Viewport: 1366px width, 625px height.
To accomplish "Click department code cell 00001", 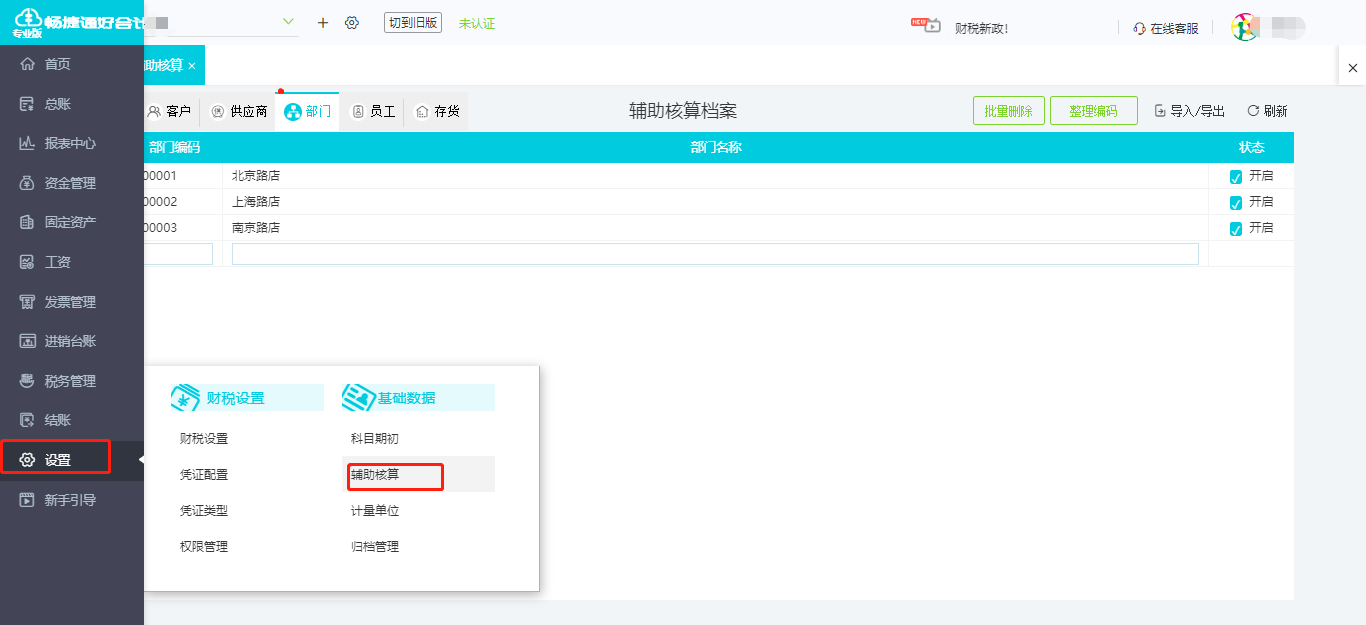I will 182,176.
